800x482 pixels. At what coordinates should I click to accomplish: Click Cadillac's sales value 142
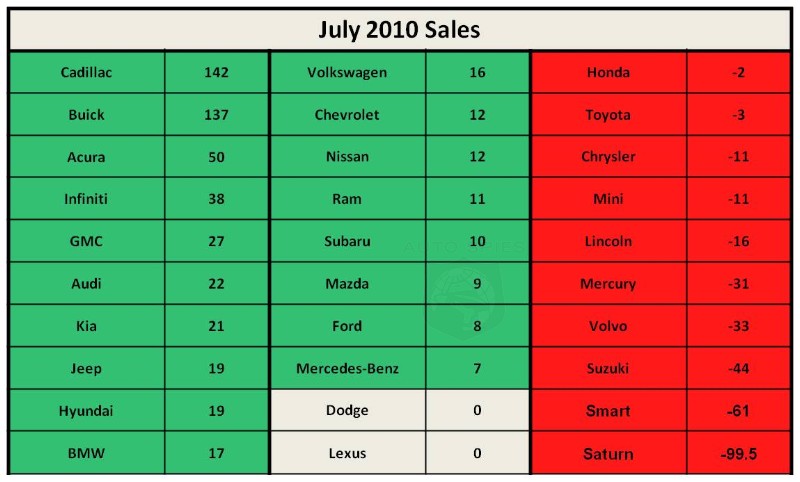tap(215, 72)
